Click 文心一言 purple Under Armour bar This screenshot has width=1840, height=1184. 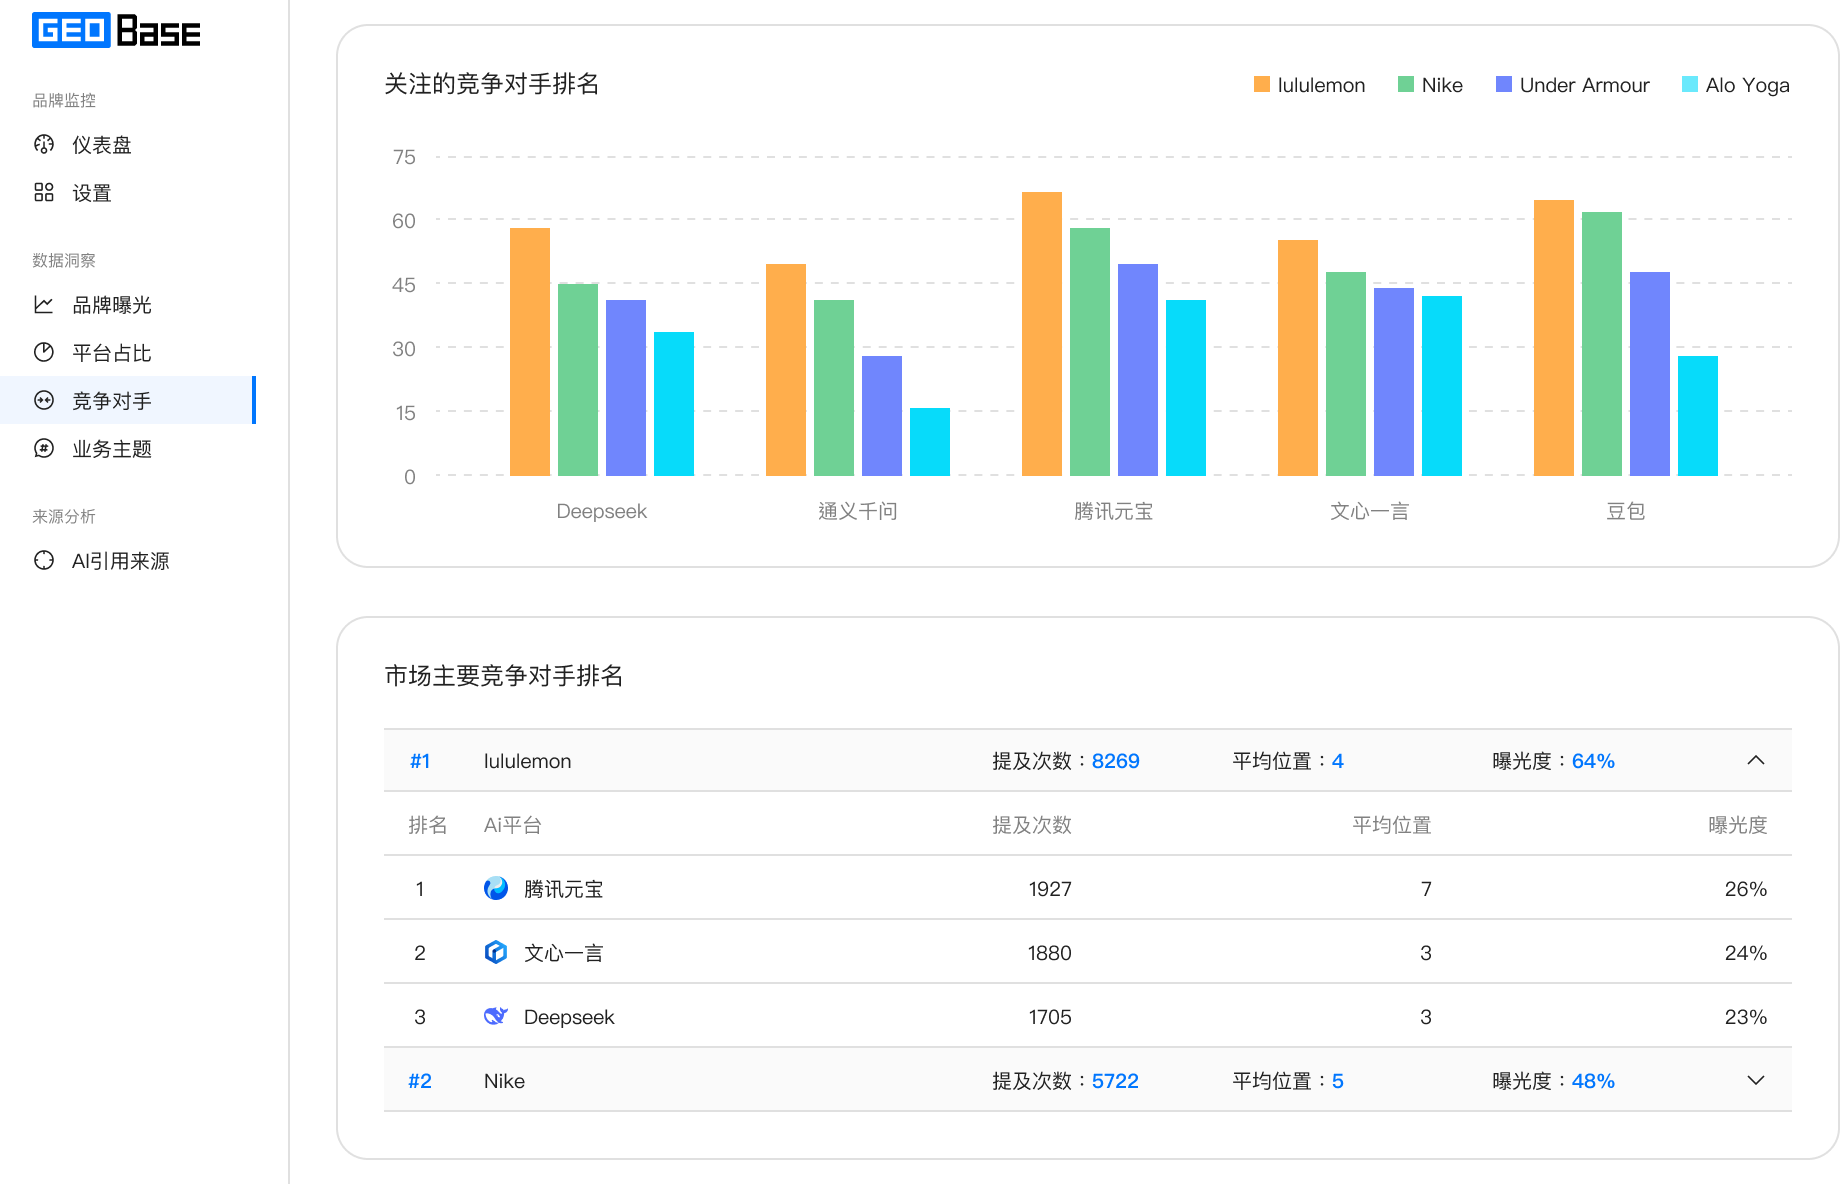click(x=1394, y=382)
